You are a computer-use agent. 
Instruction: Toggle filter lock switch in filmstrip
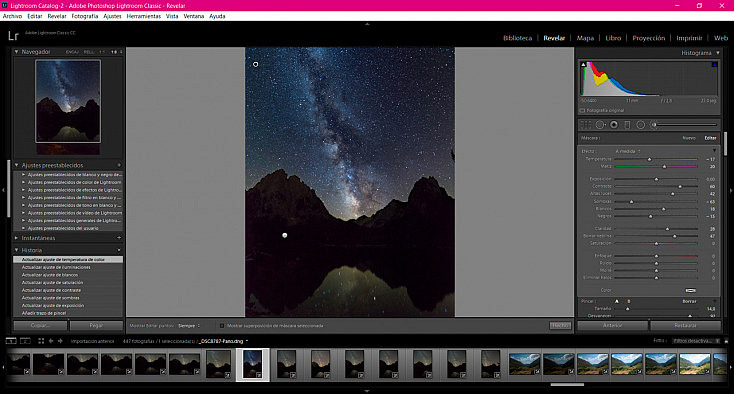727,341
